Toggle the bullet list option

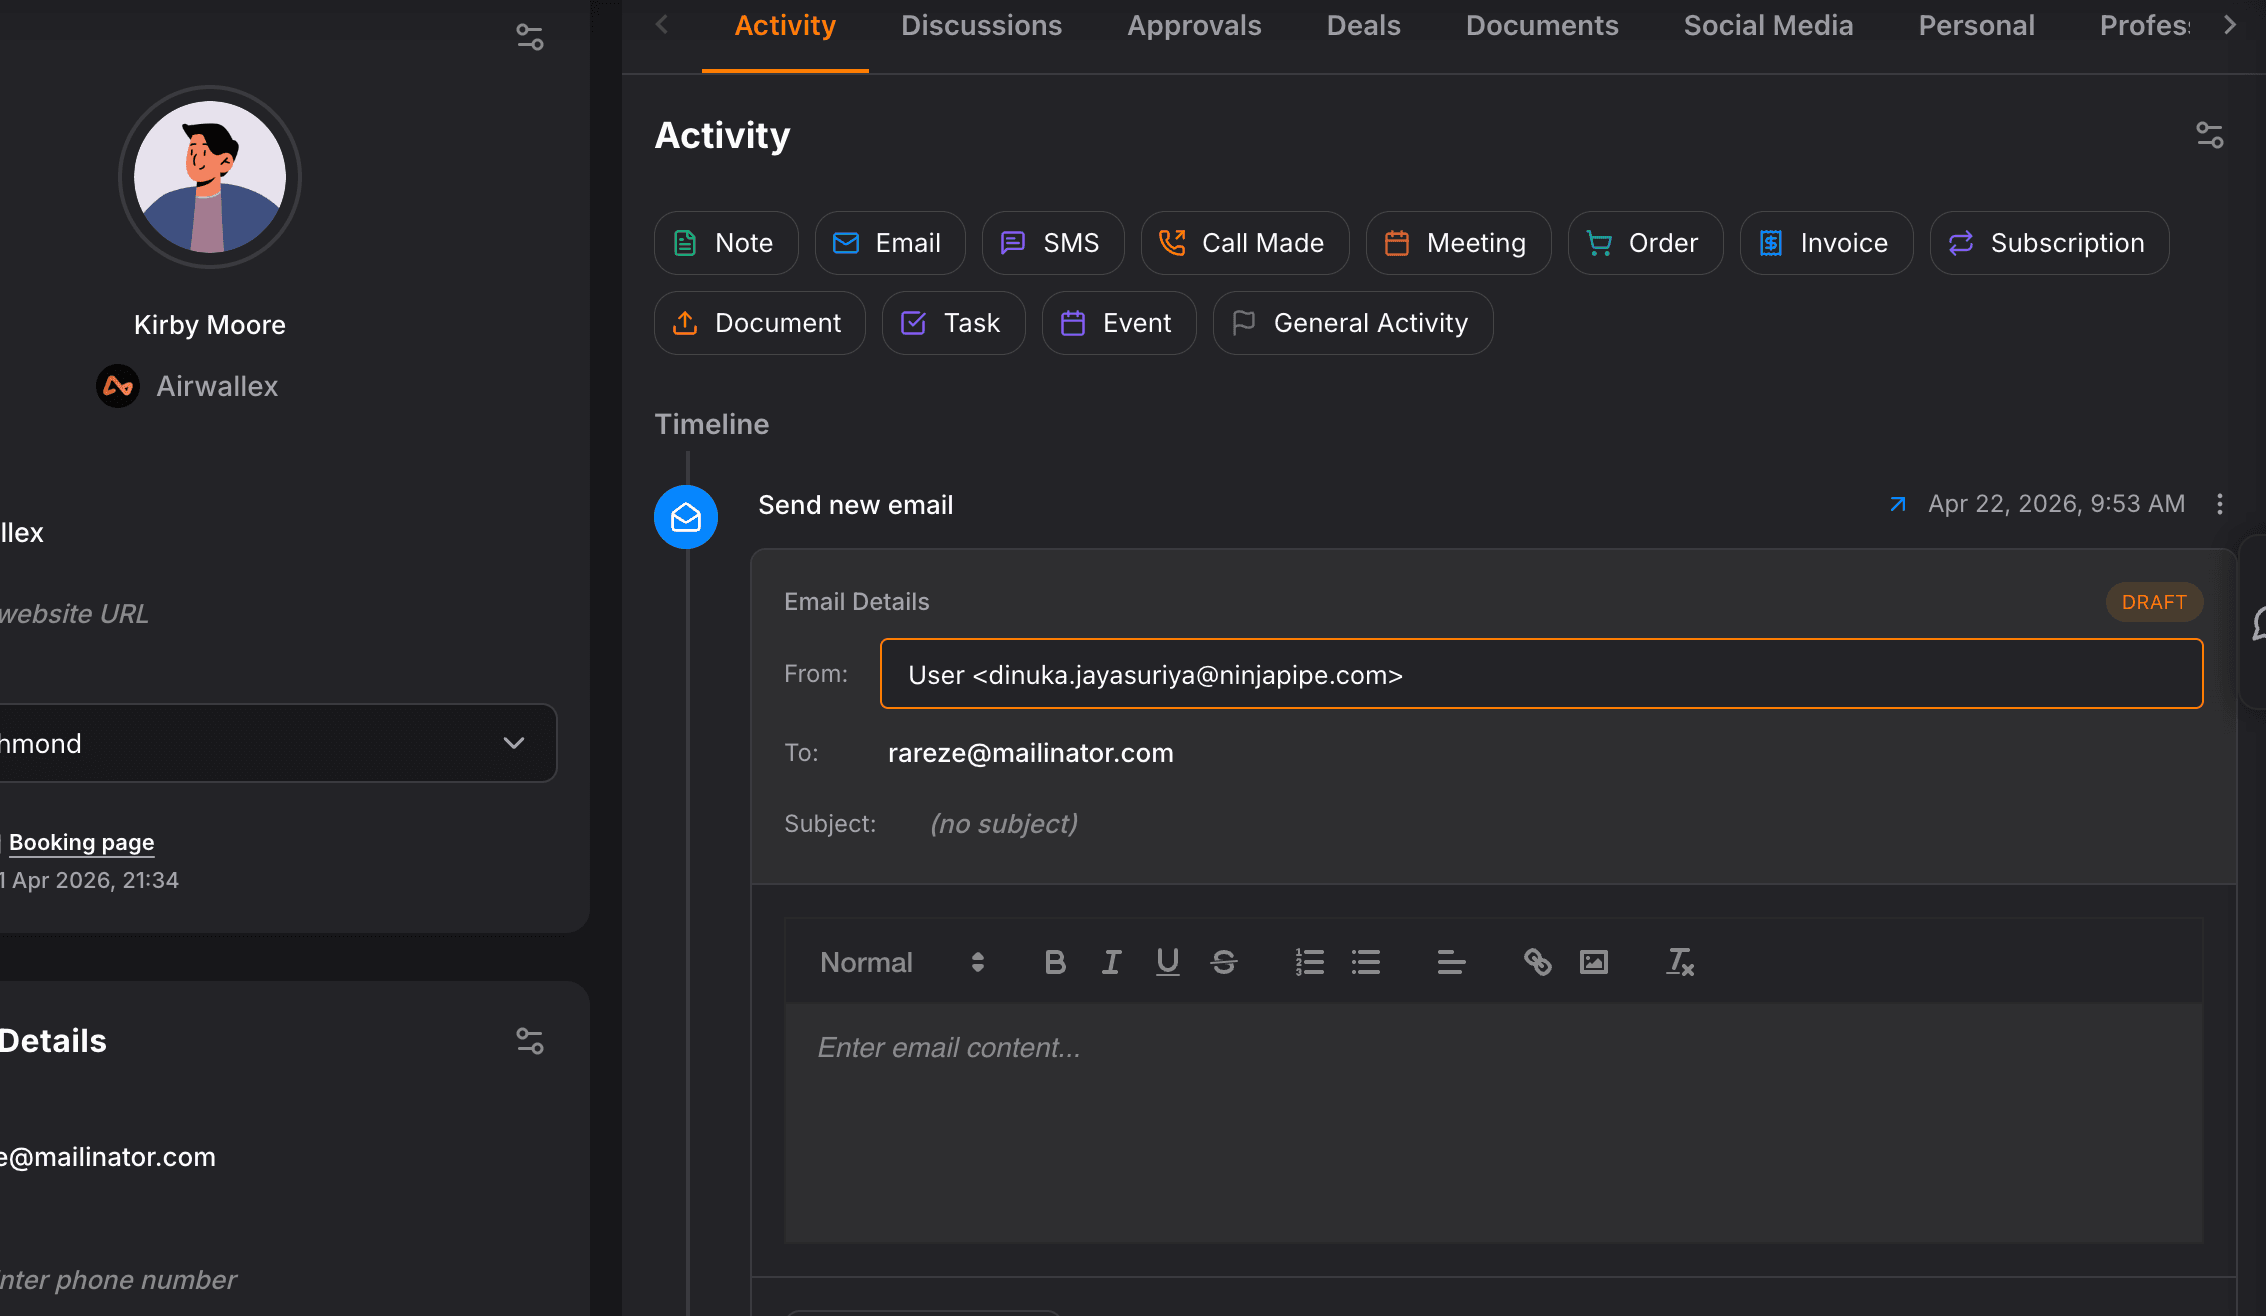1366,962
